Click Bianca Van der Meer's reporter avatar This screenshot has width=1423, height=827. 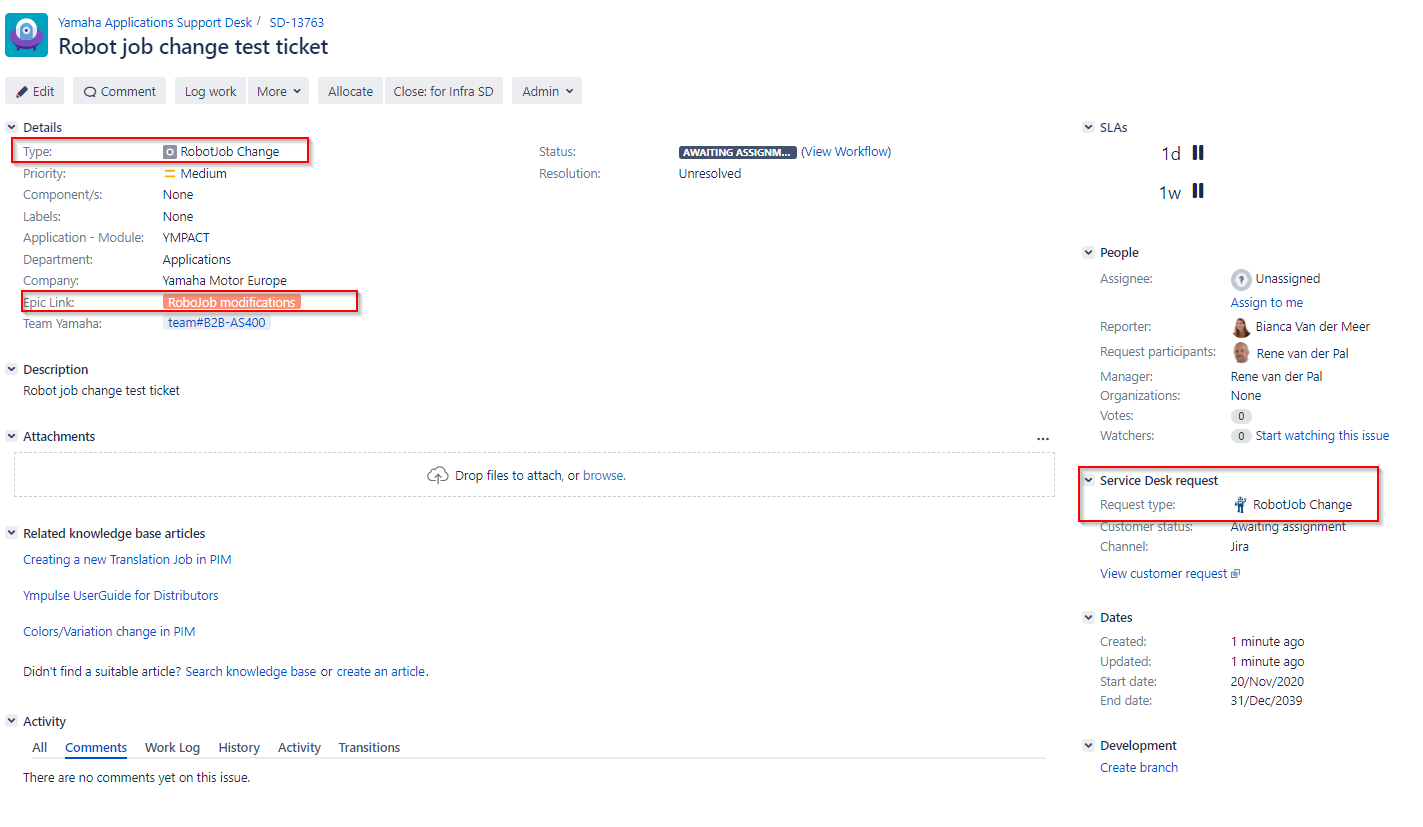(1241, 327)
